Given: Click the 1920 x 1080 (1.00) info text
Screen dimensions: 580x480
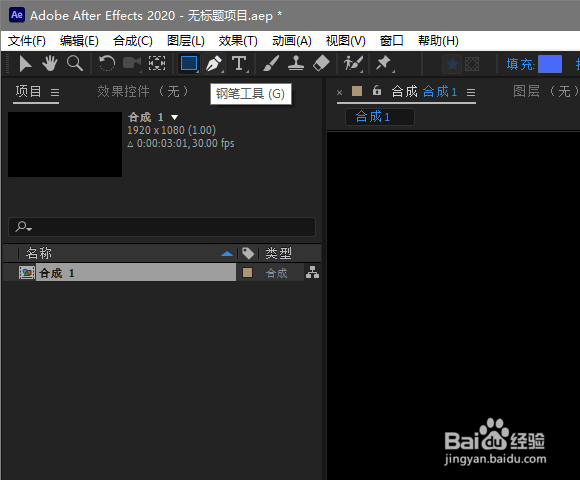Looking at the screenshot, I should [171, 130].
